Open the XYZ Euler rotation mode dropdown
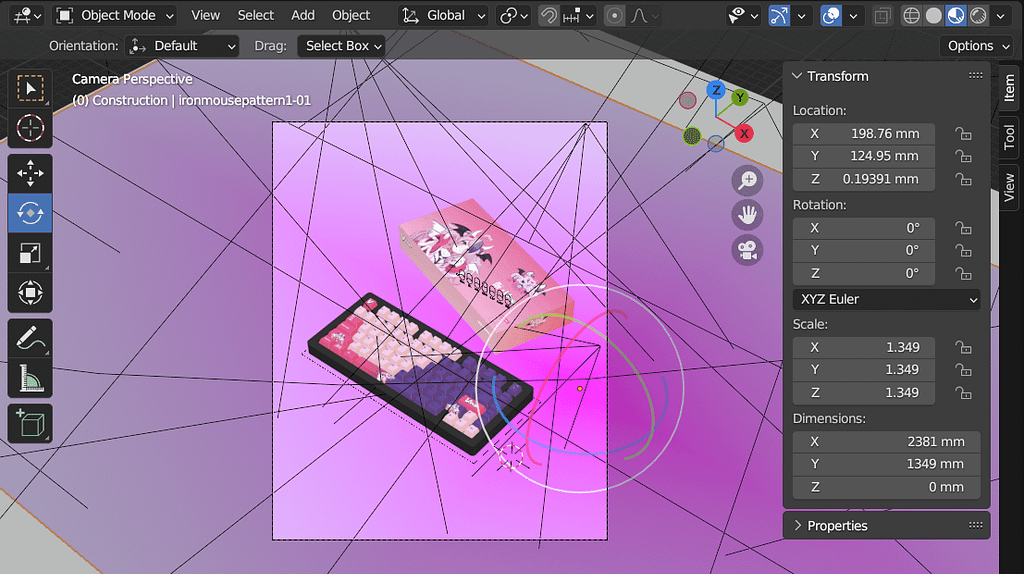 (x=887, y=299)
